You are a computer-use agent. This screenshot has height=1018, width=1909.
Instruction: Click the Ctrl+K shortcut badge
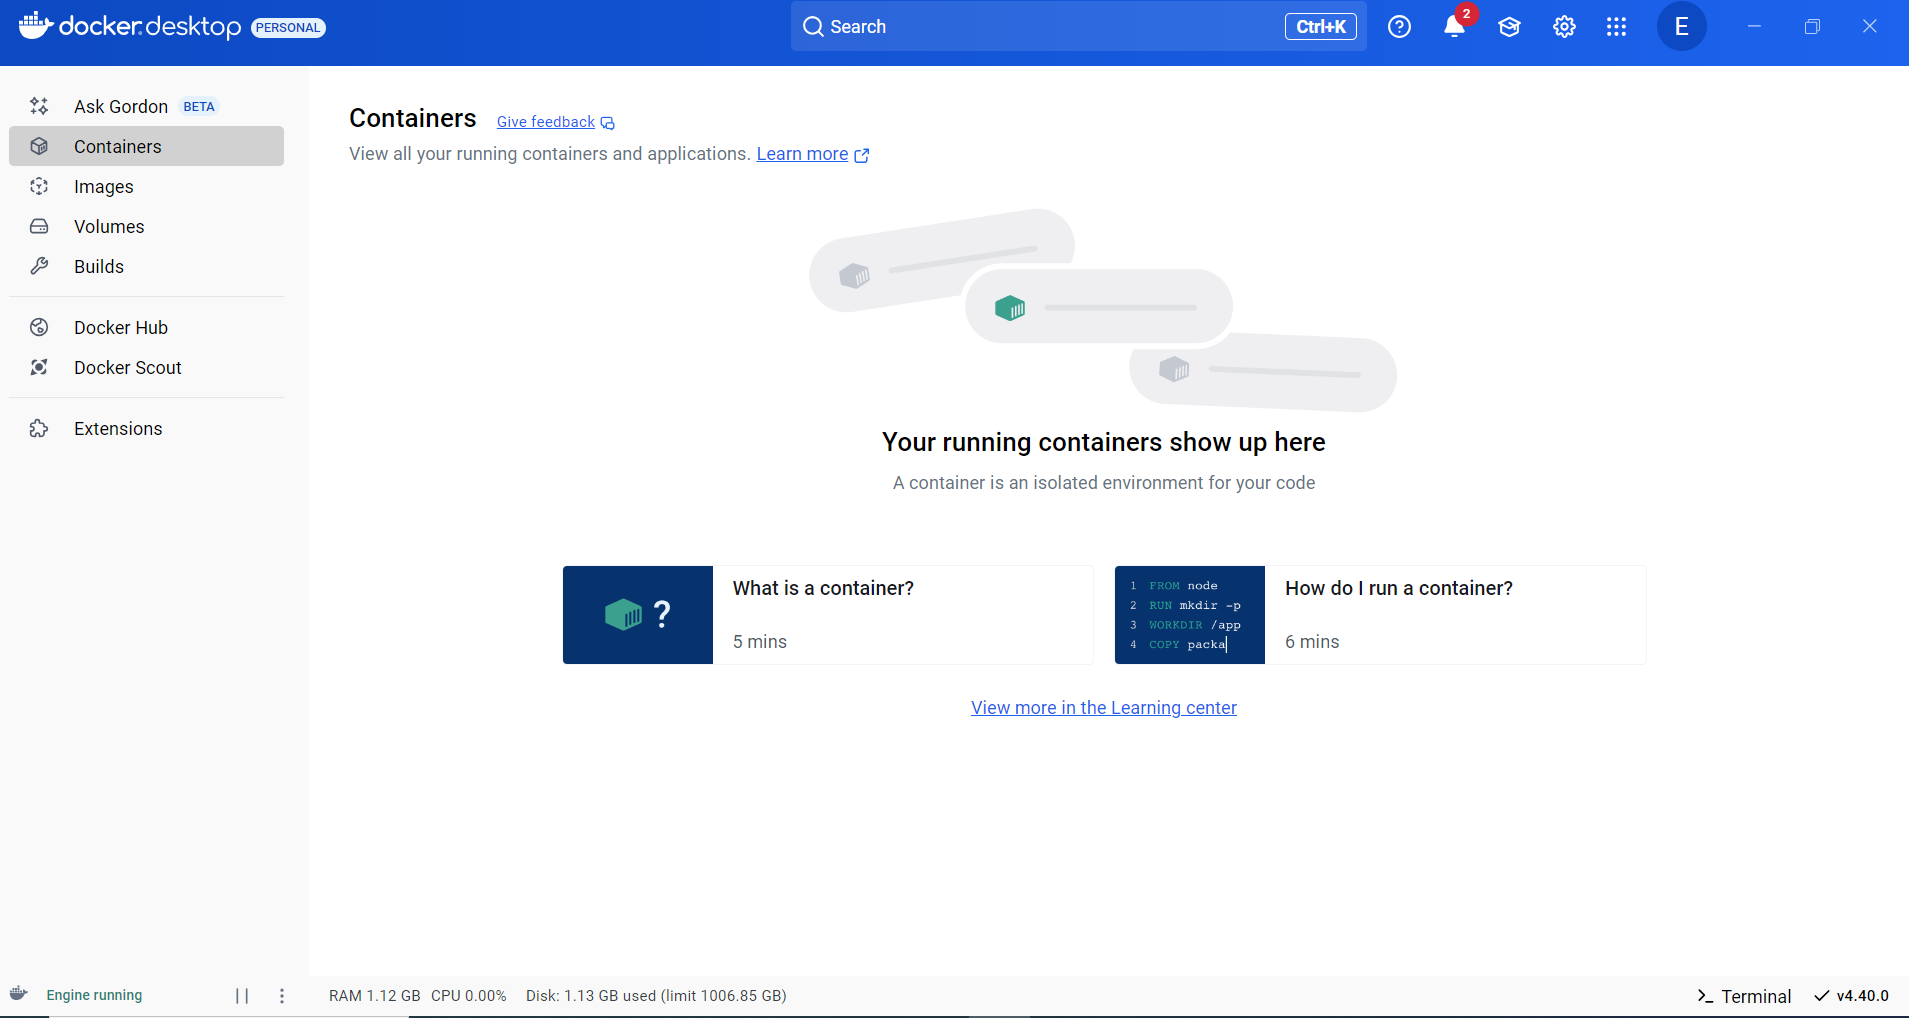click(x=1320, y=27)
